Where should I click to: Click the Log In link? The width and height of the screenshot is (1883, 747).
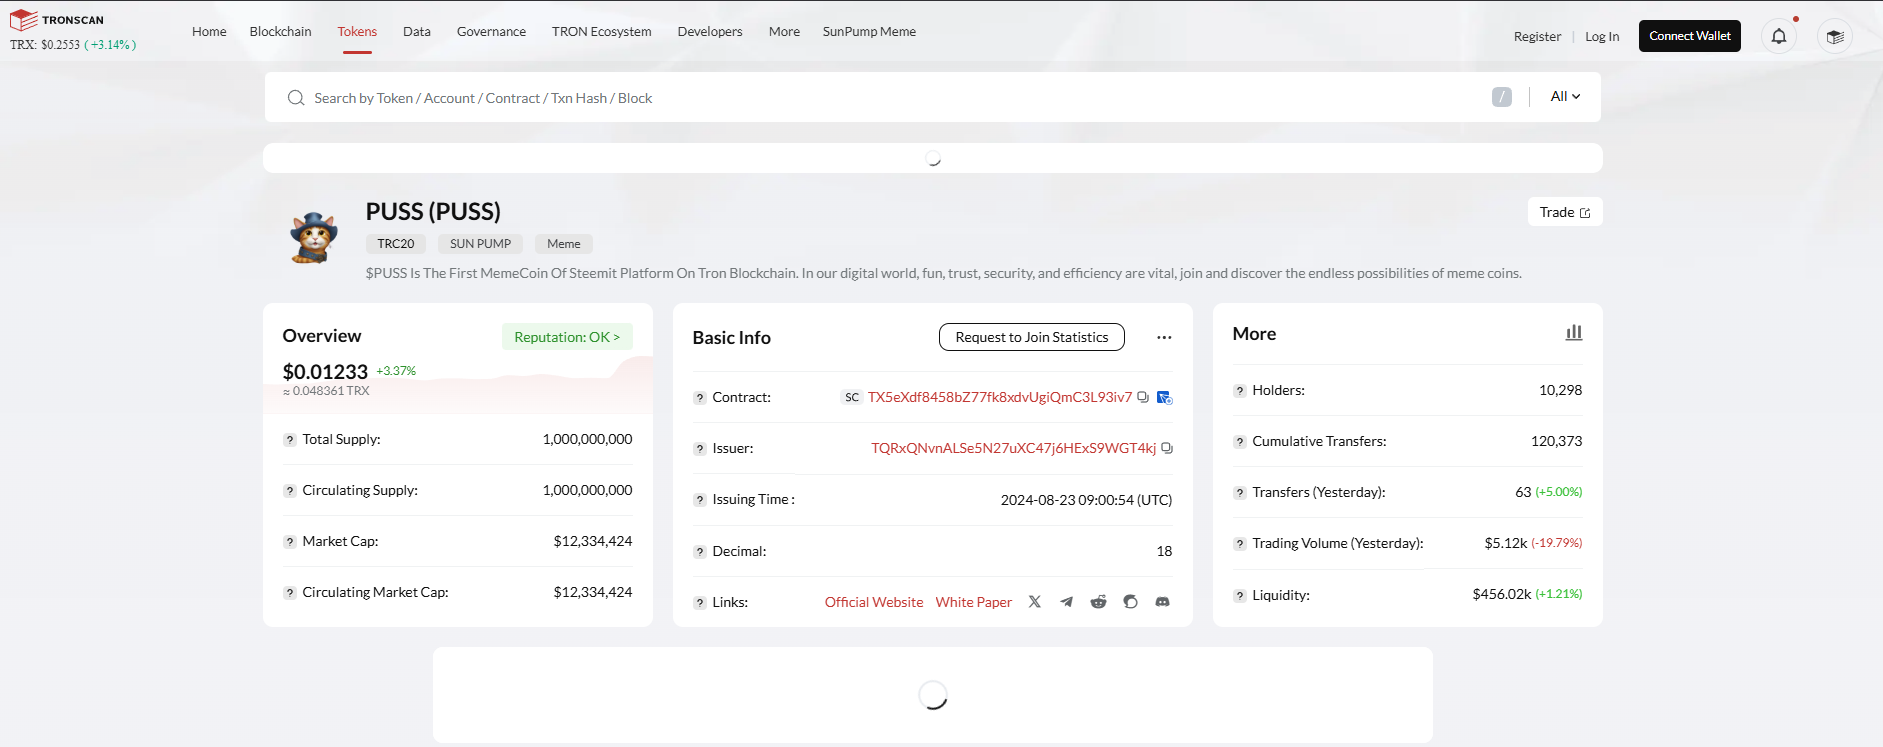tap(1602, 36)
